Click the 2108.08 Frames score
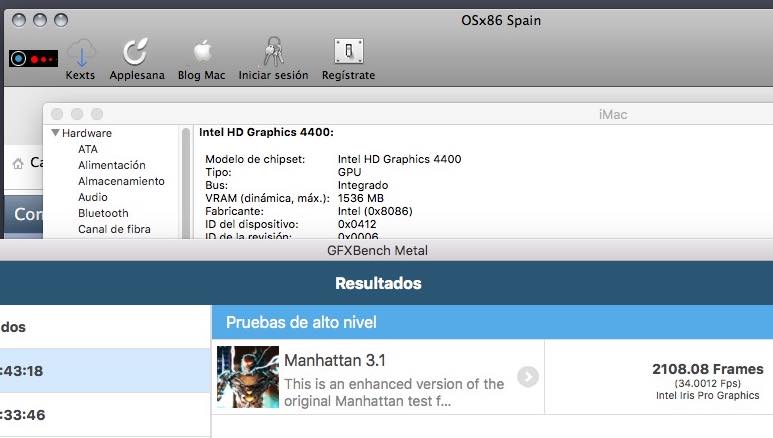 click(707, 369)
